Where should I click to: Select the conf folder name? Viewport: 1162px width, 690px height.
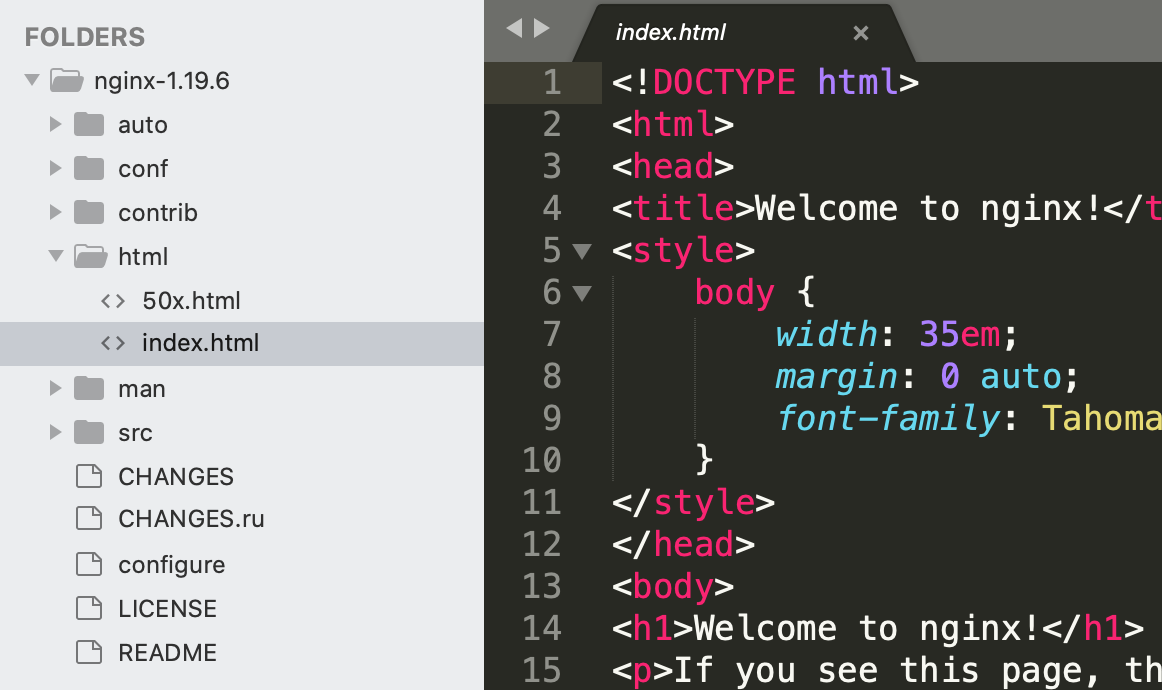143,168
